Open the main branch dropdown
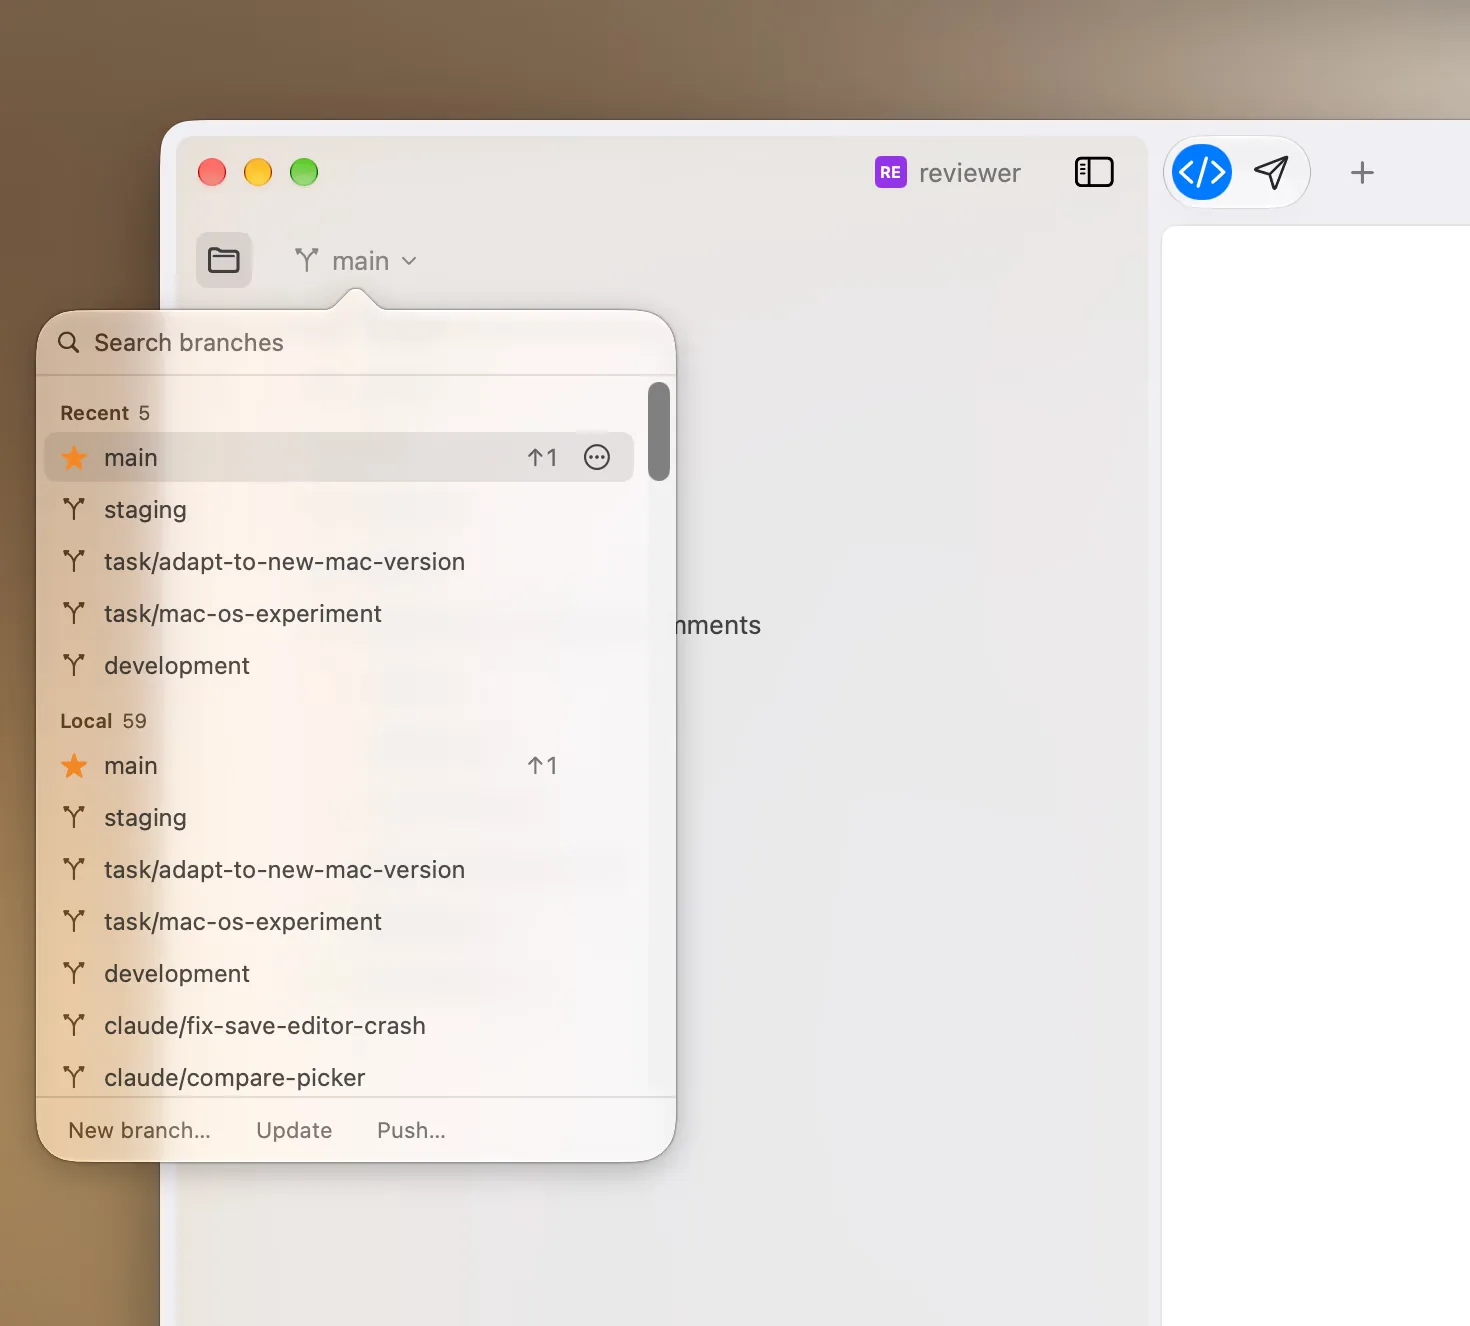Image resolution: width=1470 pixels, height=1326 pixels. (356, 261)
